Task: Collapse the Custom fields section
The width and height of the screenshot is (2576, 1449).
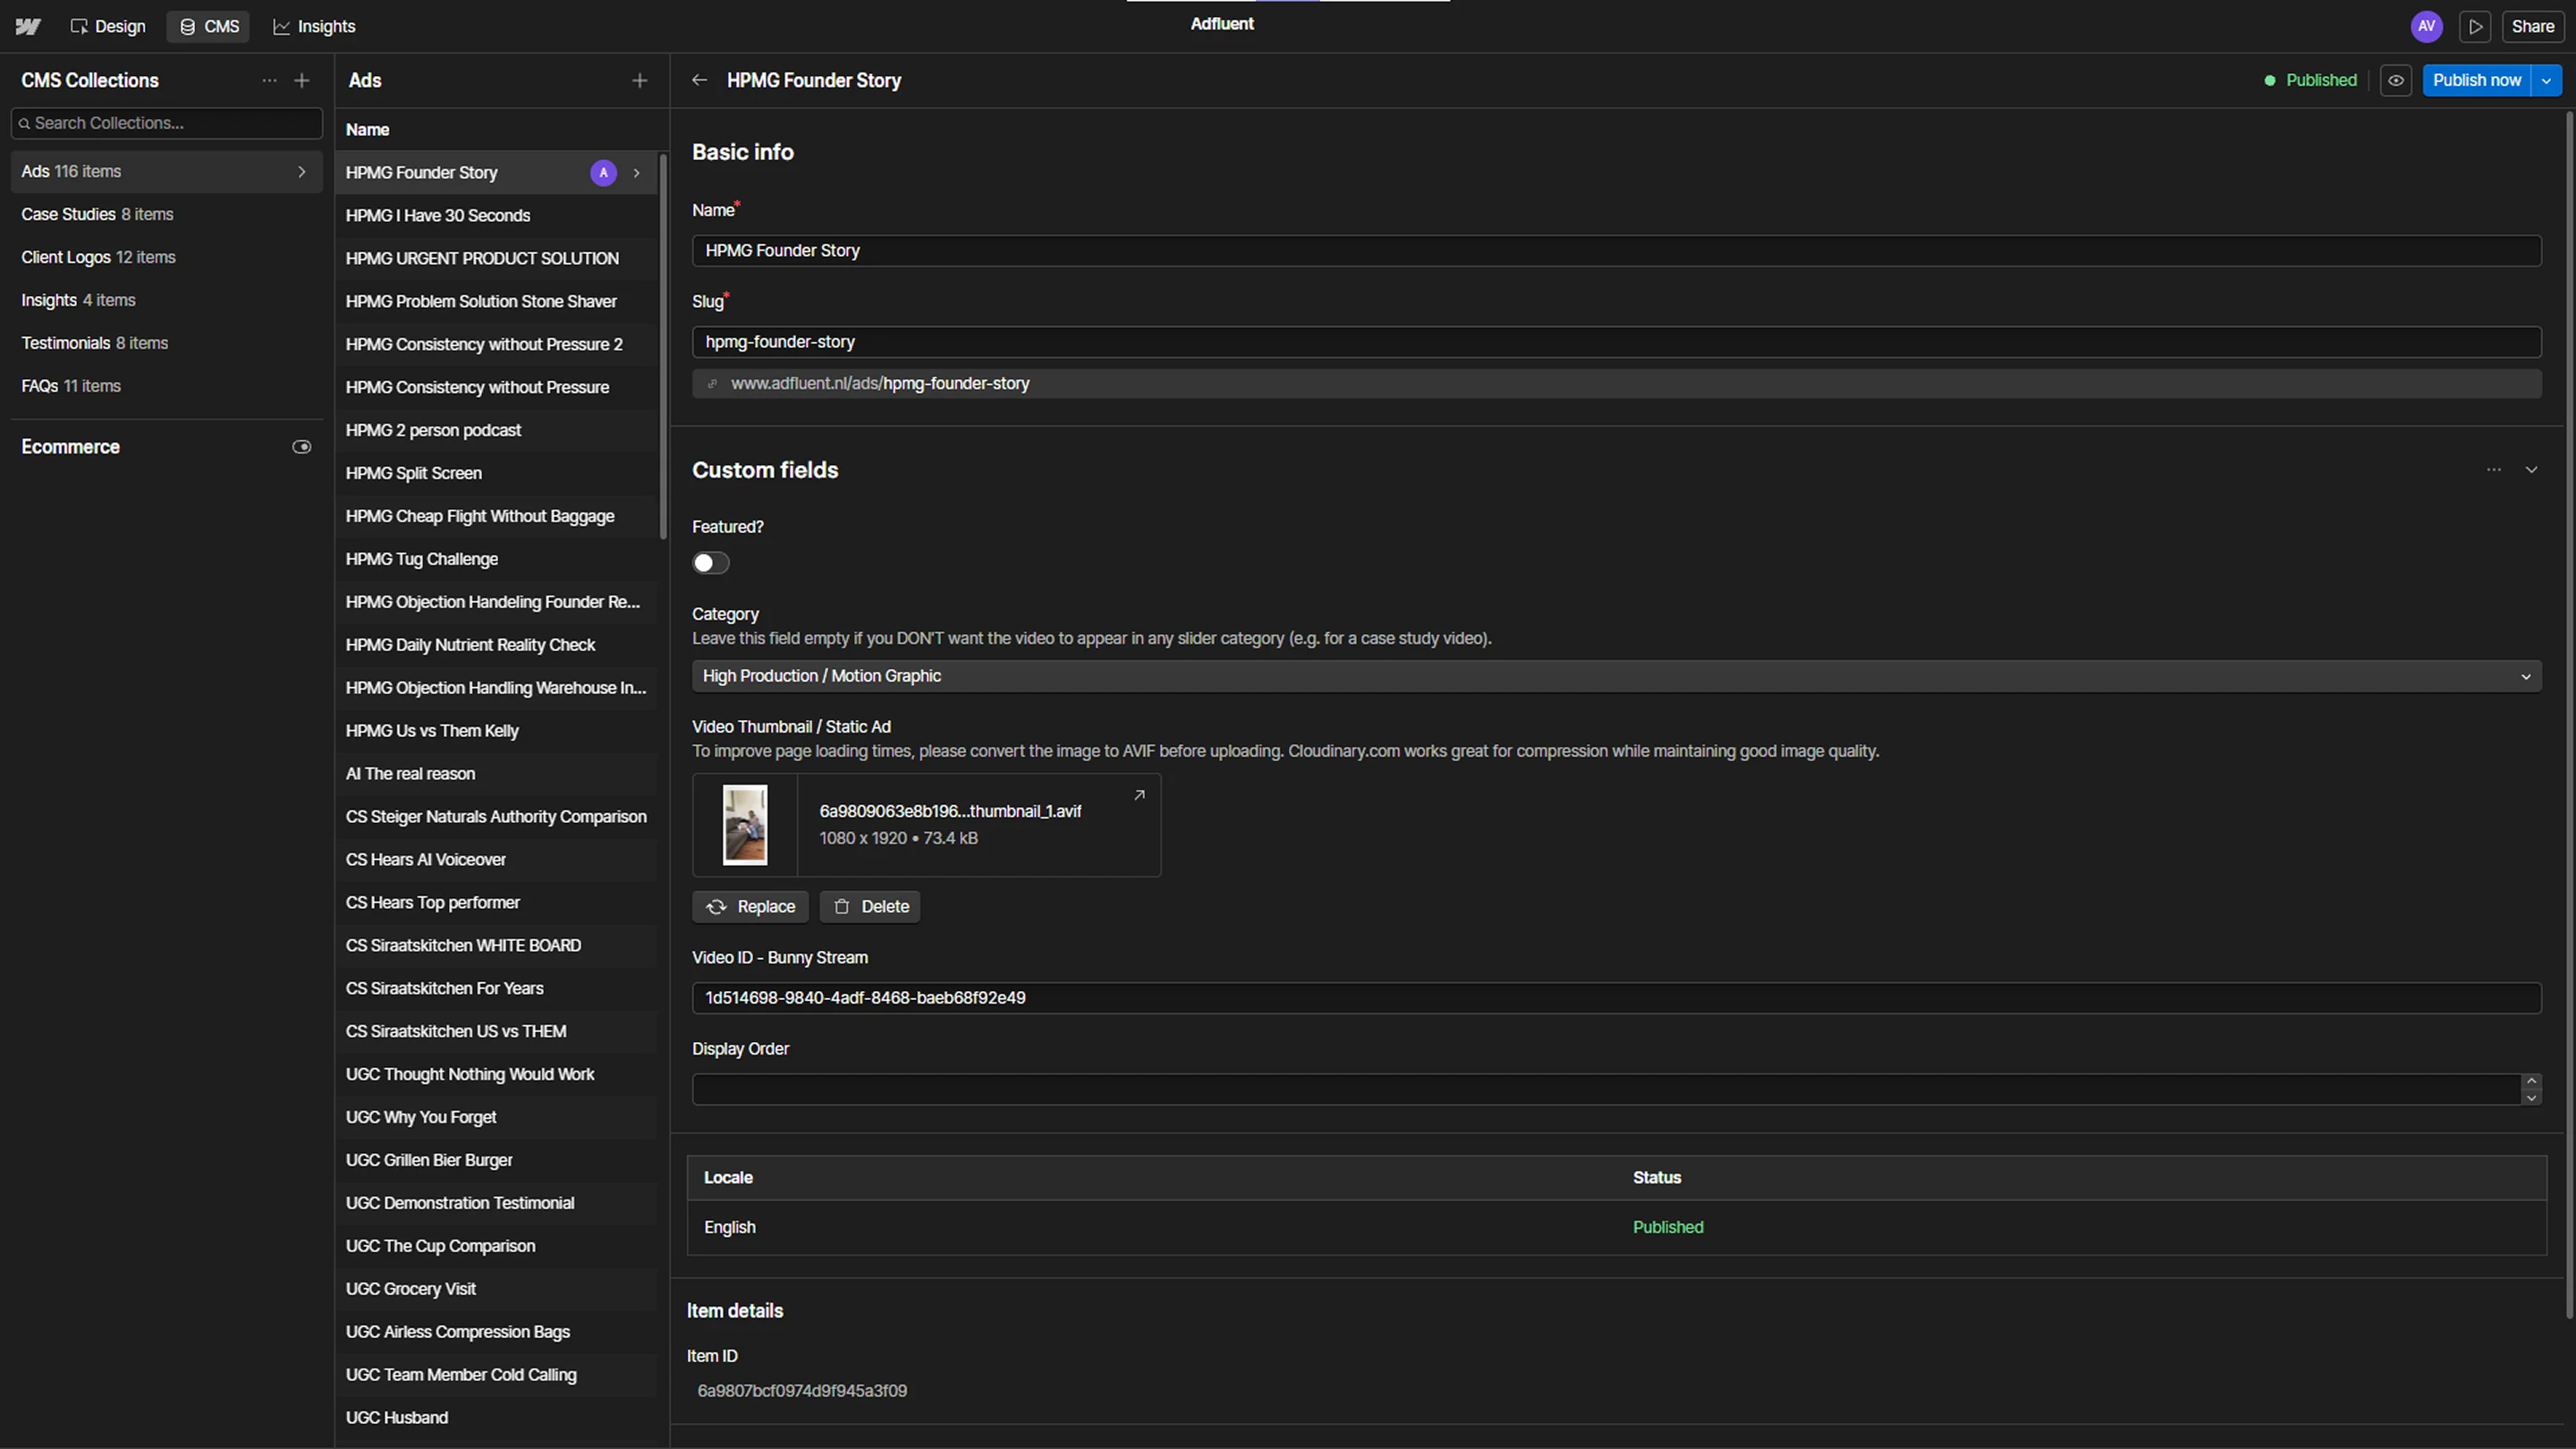Action: pyautogui.click(x=2531, y=470)
